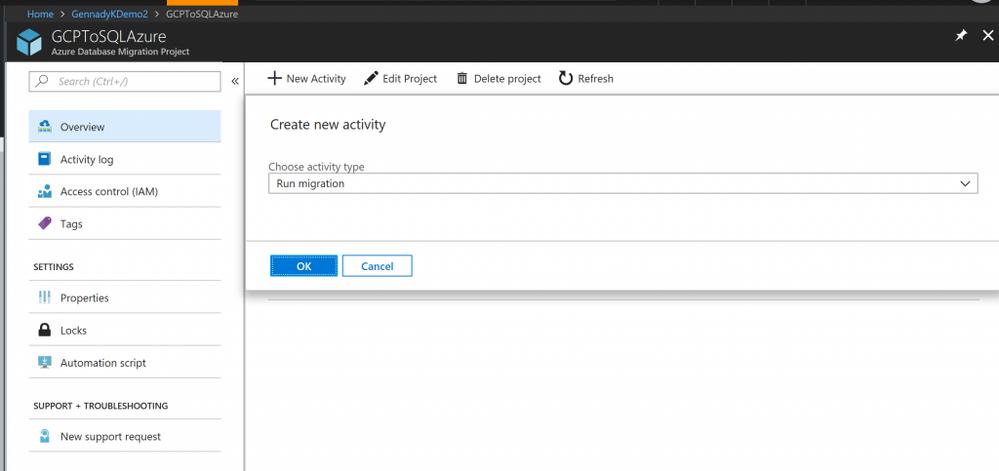The image size is (999, 471).
Task: Open the Overview menu item
Action: 125,126
